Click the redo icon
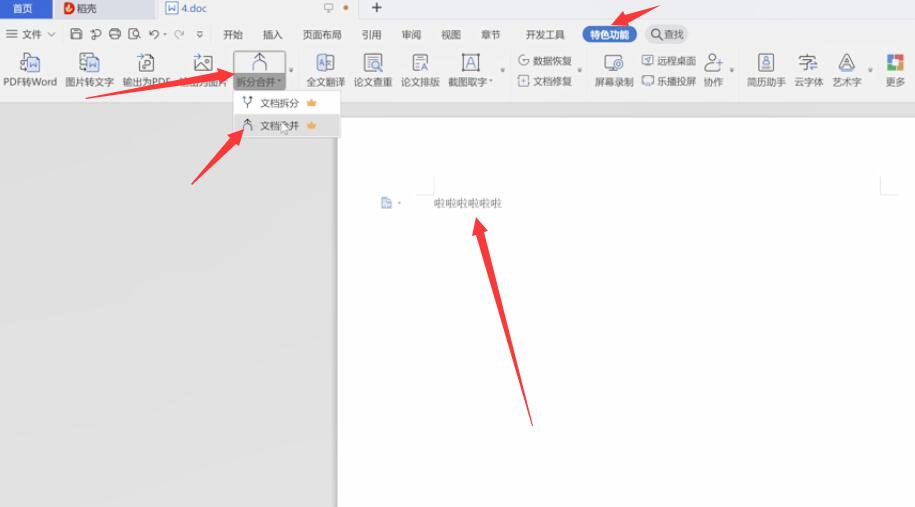Screen dimensions: 915x507 (179, 34)
